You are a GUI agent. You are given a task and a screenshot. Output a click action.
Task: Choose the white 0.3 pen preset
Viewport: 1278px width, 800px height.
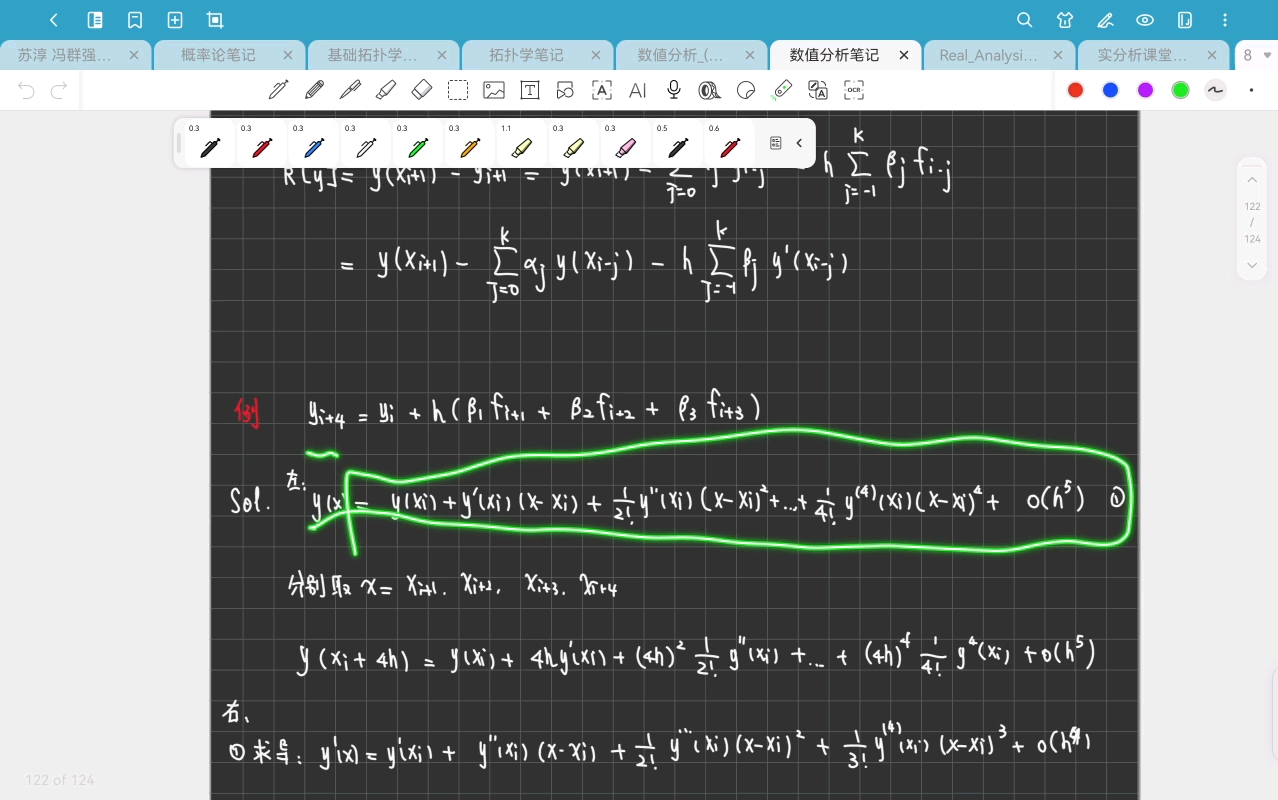pos(366,143)
